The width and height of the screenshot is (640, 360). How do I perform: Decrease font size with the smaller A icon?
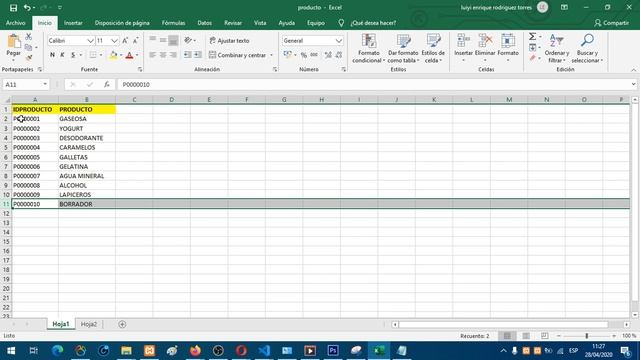[136, 40]
